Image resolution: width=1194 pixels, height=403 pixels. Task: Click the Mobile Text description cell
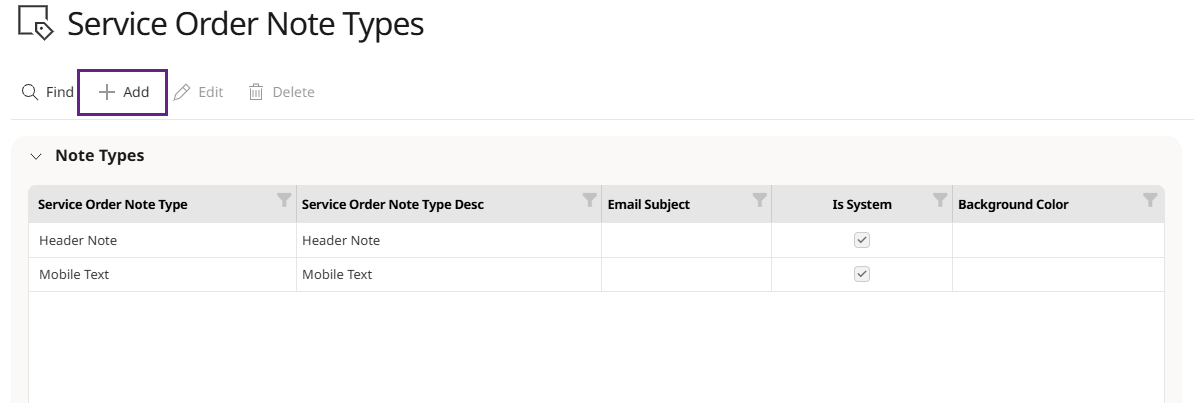click(x=449, y=274)
